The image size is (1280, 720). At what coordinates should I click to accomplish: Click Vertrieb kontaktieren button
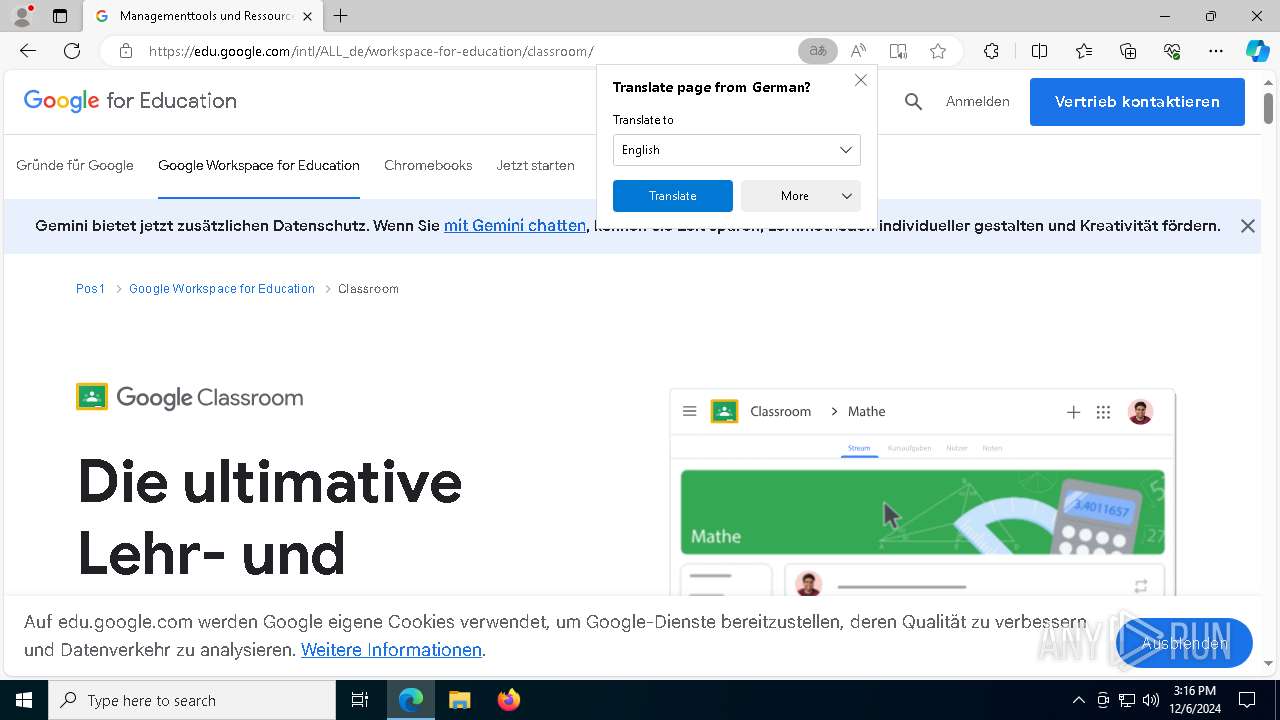coord(1137,102)
